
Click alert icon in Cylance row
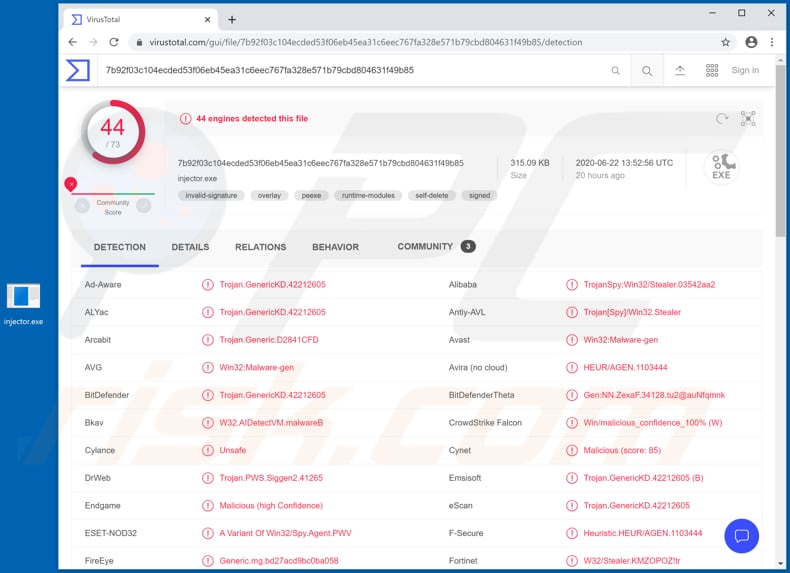(208, 451)
